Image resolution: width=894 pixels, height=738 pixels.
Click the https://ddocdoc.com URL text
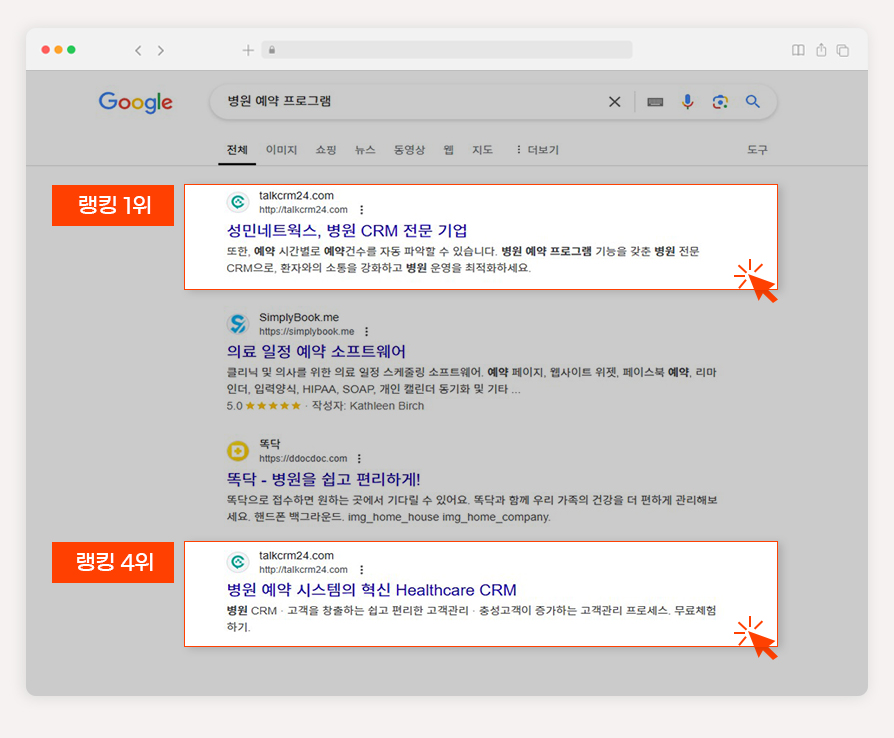pyautogui.click(x=303, y=459)
